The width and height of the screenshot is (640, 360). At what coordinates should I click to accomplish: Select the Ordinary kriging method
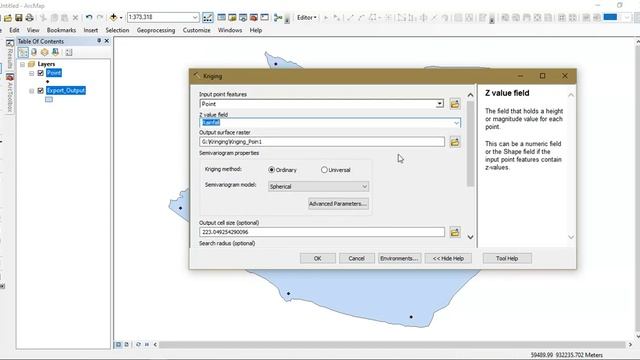tap(271, 169)
